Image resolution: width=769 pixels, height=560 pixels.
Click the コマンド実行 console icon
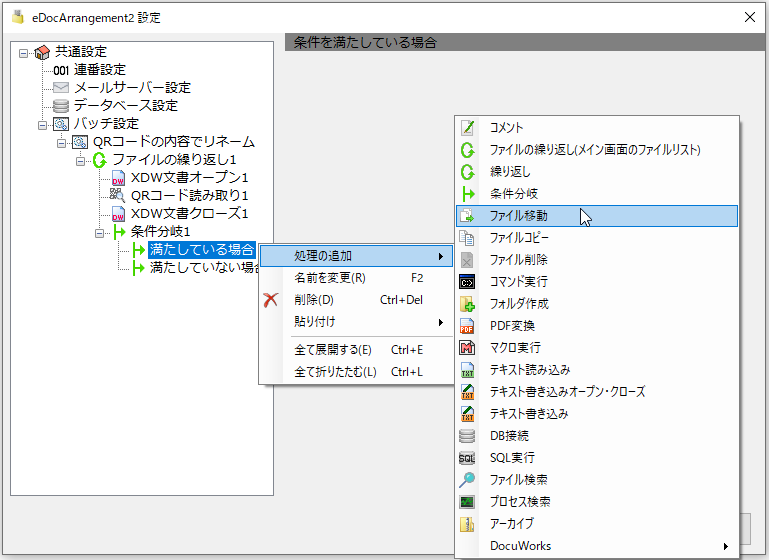click(x=467, y=282)
